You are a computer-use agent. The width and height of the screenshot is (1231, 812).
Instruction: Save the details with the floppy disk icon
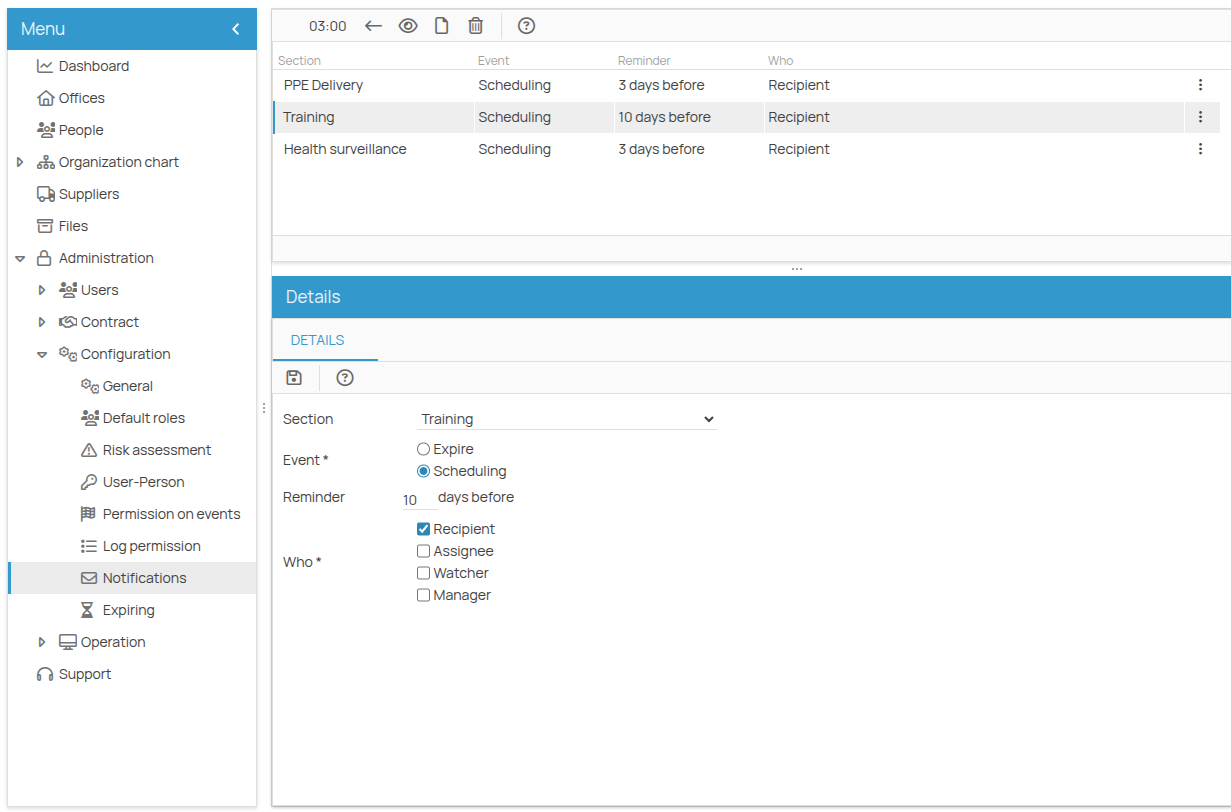click(x=293, y=377)
